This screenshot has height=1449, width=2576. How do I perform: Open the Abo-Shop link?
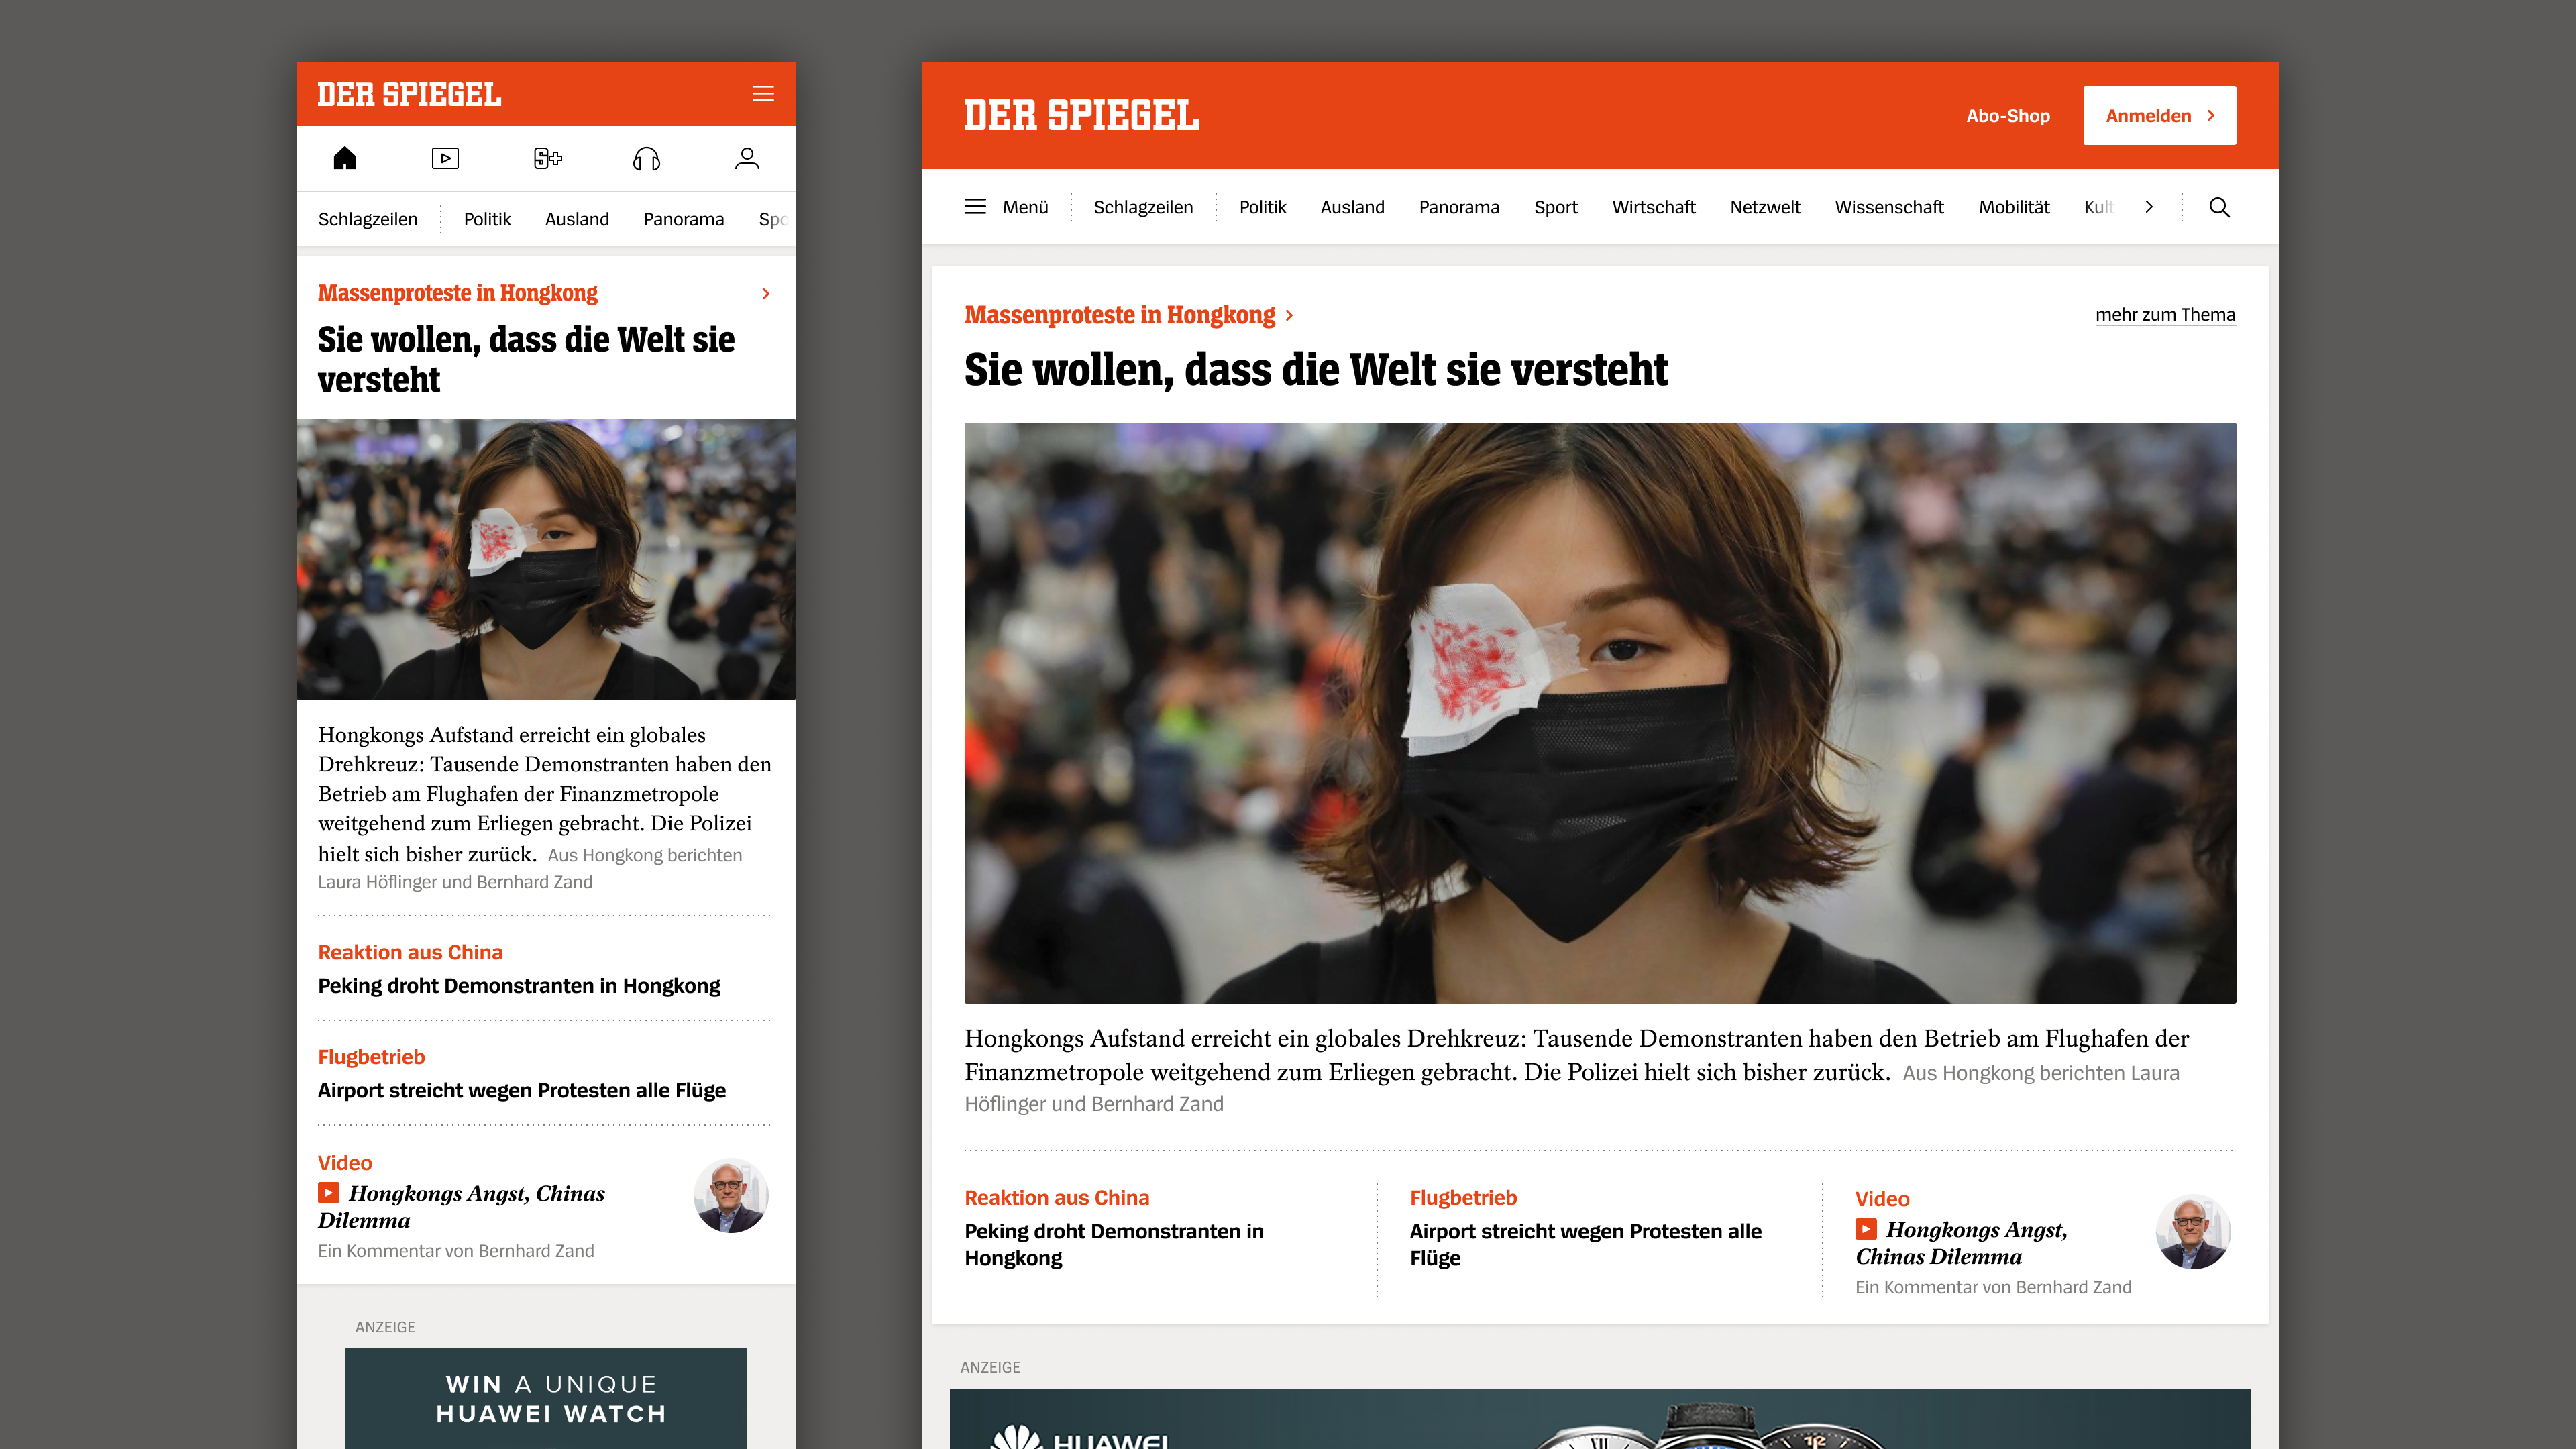(2007, 116)
